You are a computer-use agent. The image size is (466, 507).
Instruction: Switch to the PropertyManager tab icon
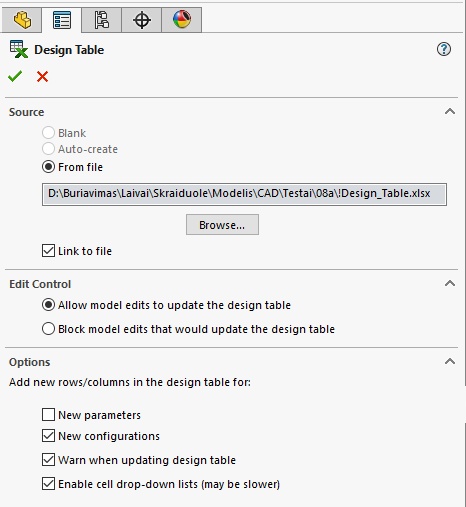pos(62,20)
